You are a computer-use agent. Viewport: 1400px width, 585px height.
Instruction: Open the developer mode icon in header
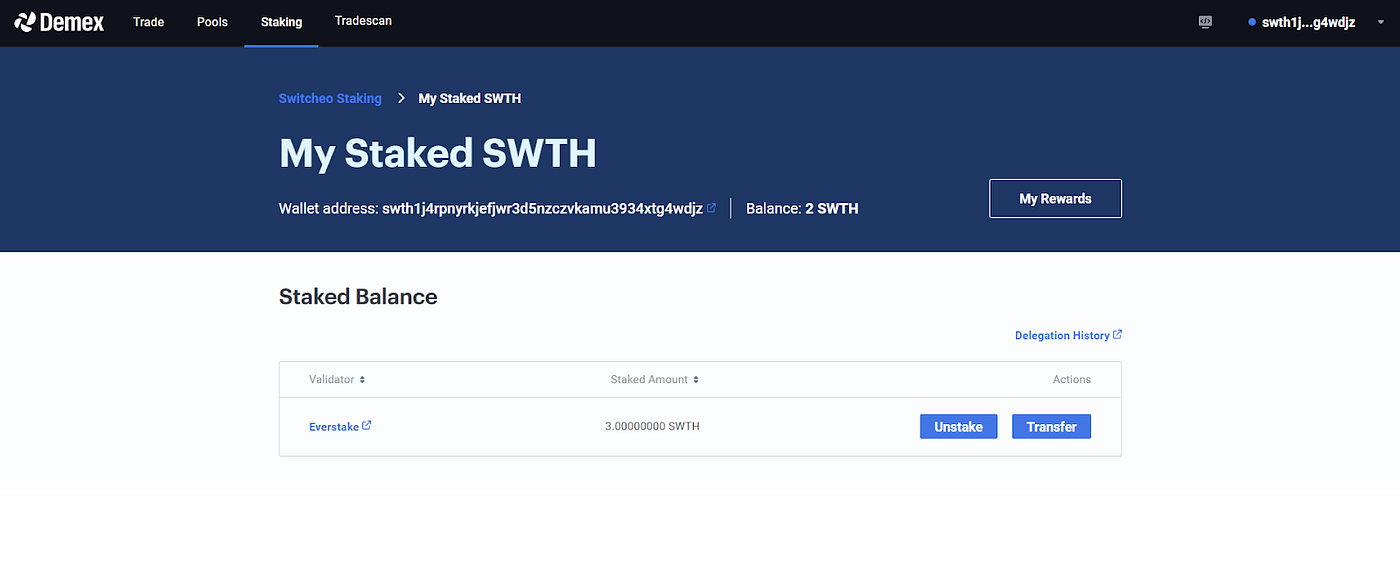(x=1206, y=22)
